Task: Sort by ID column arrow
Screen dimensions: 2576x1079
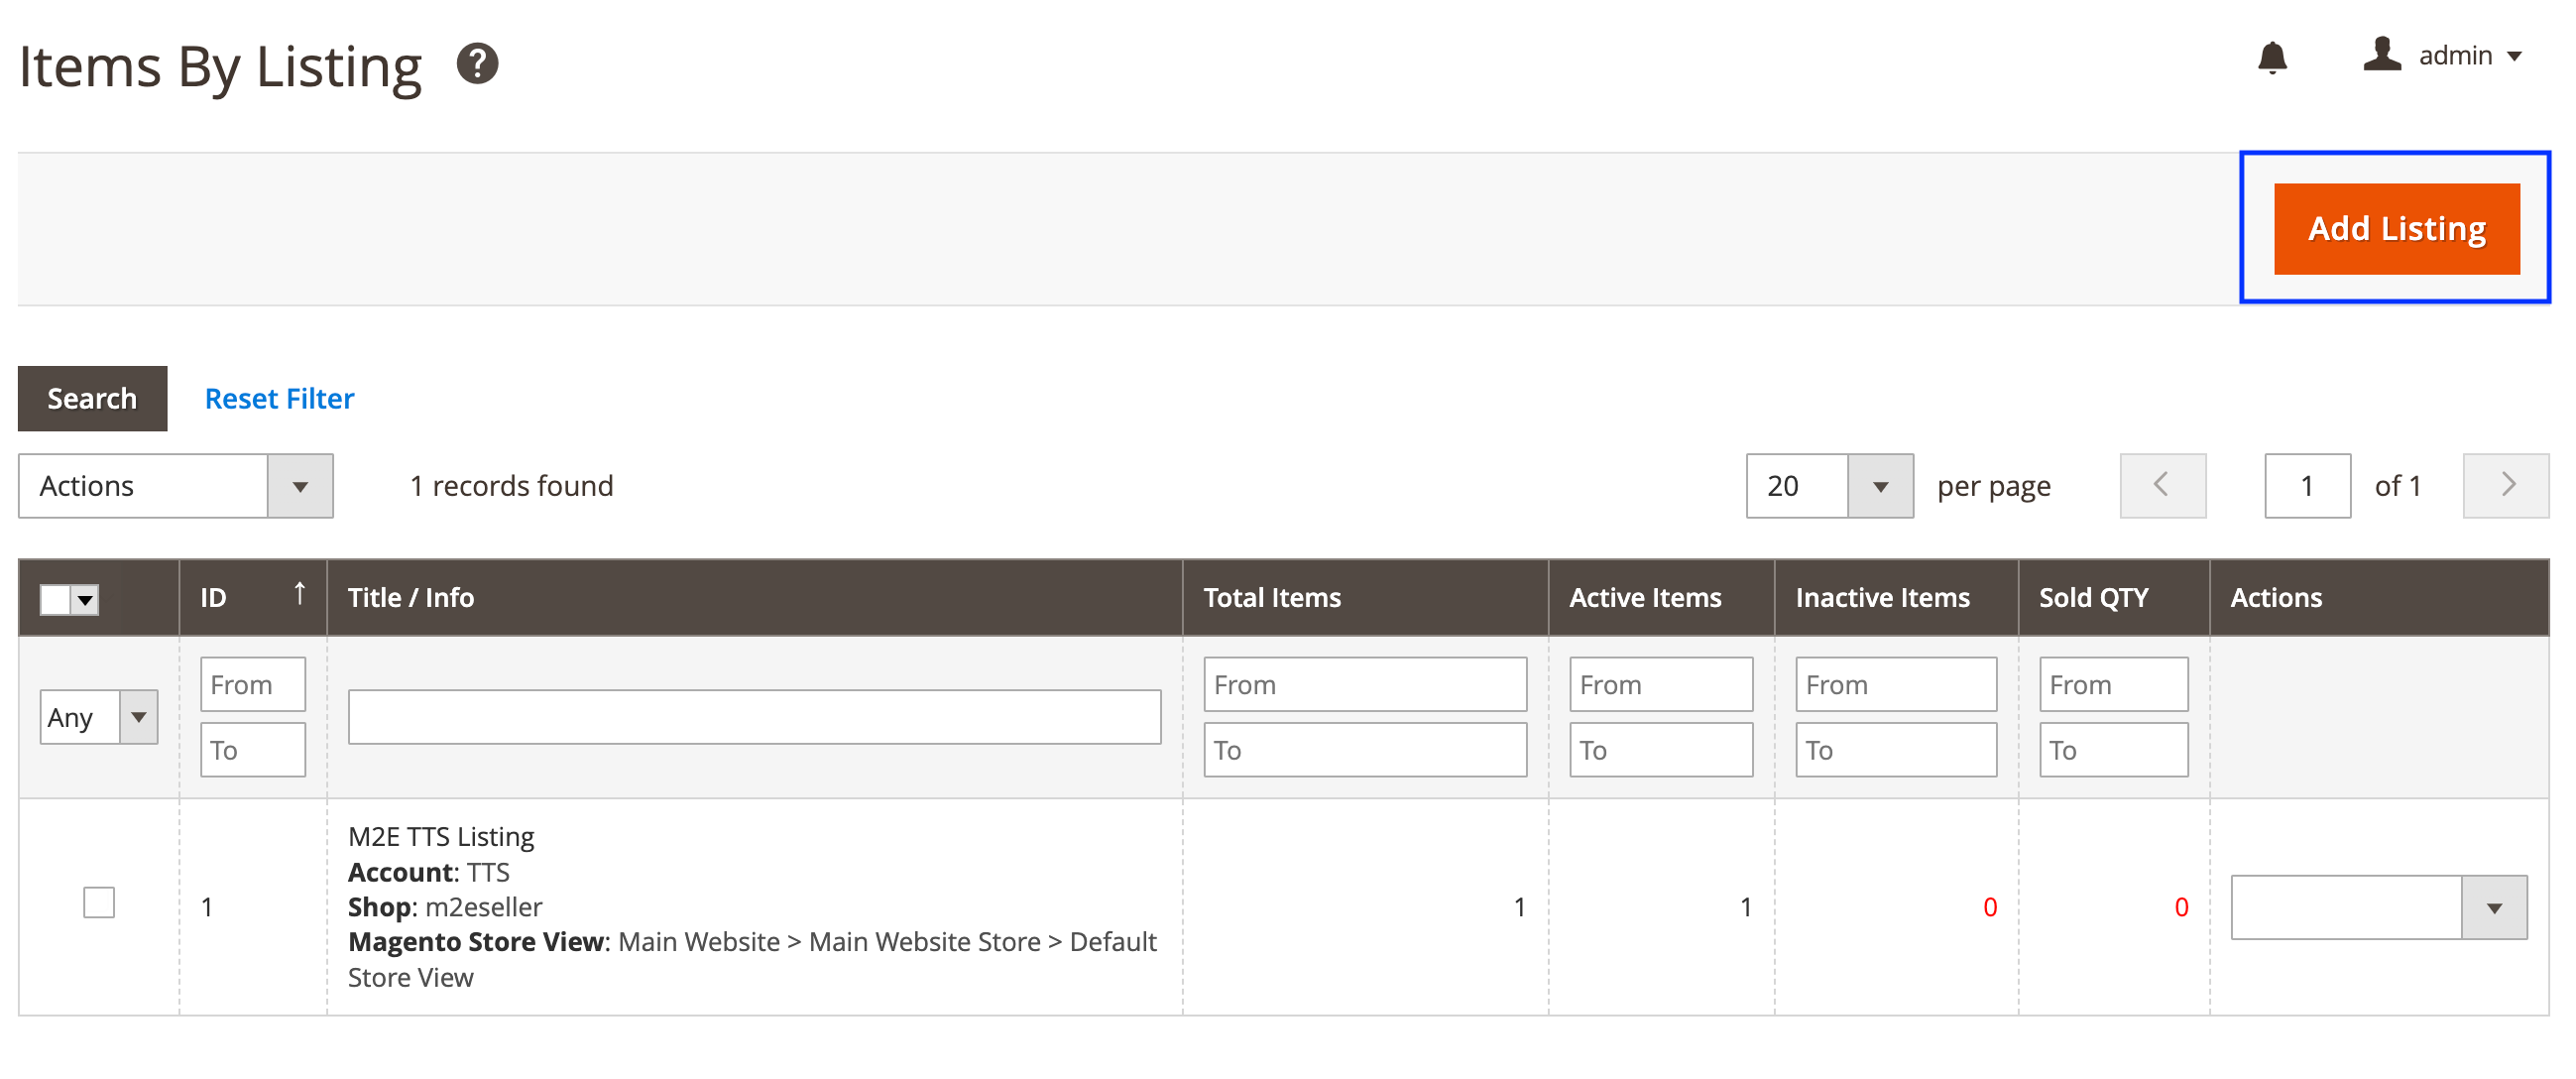Action: pyautogui.click(x=299, y=594)
